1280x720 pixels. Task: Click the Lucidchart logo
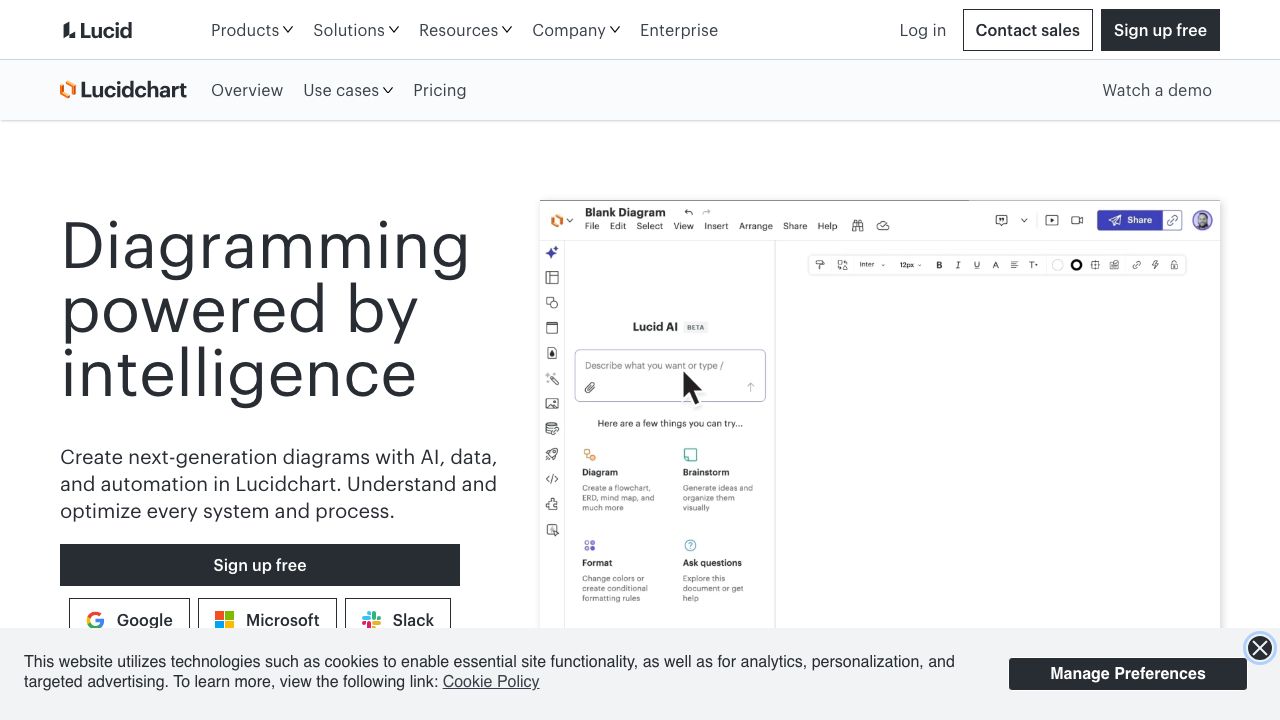pyautogui.click(x=123, y=90)
